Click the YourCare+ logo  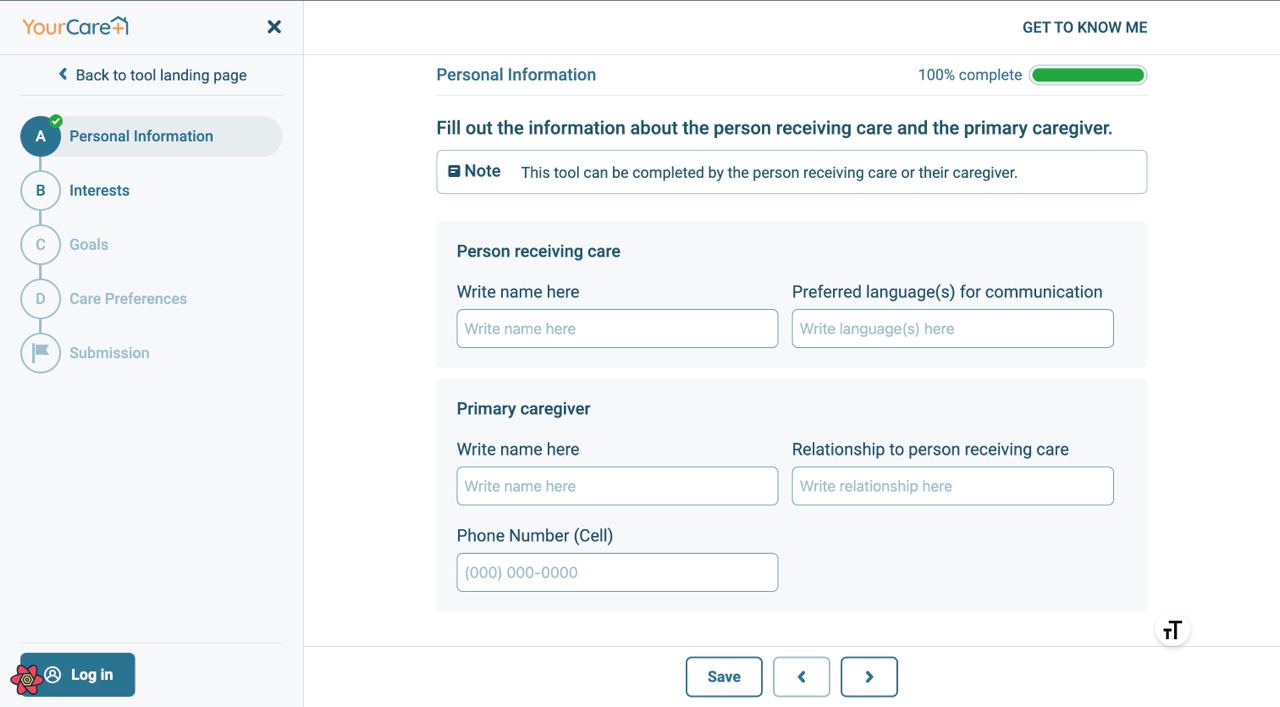coord(75,26)
